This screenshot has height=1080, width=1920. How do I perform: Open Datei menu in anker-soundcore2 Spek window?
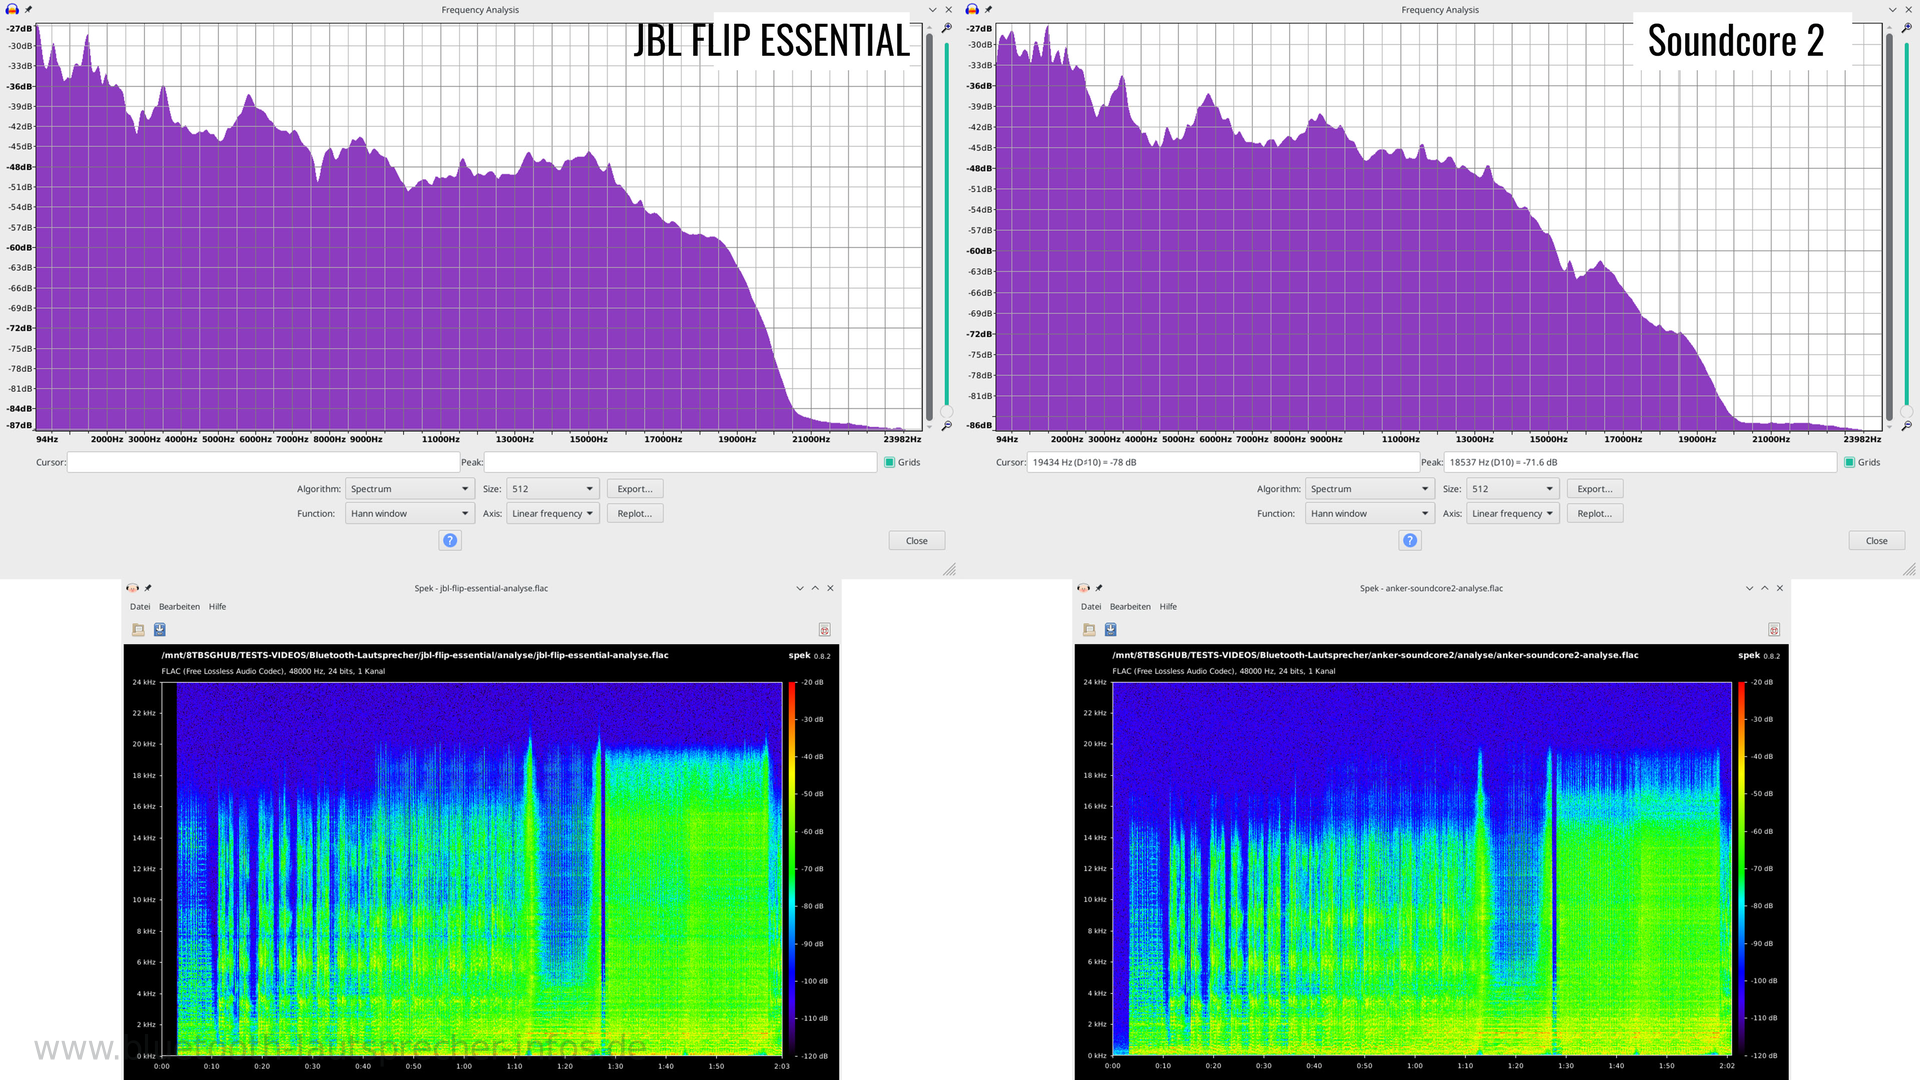[1091, 607]
